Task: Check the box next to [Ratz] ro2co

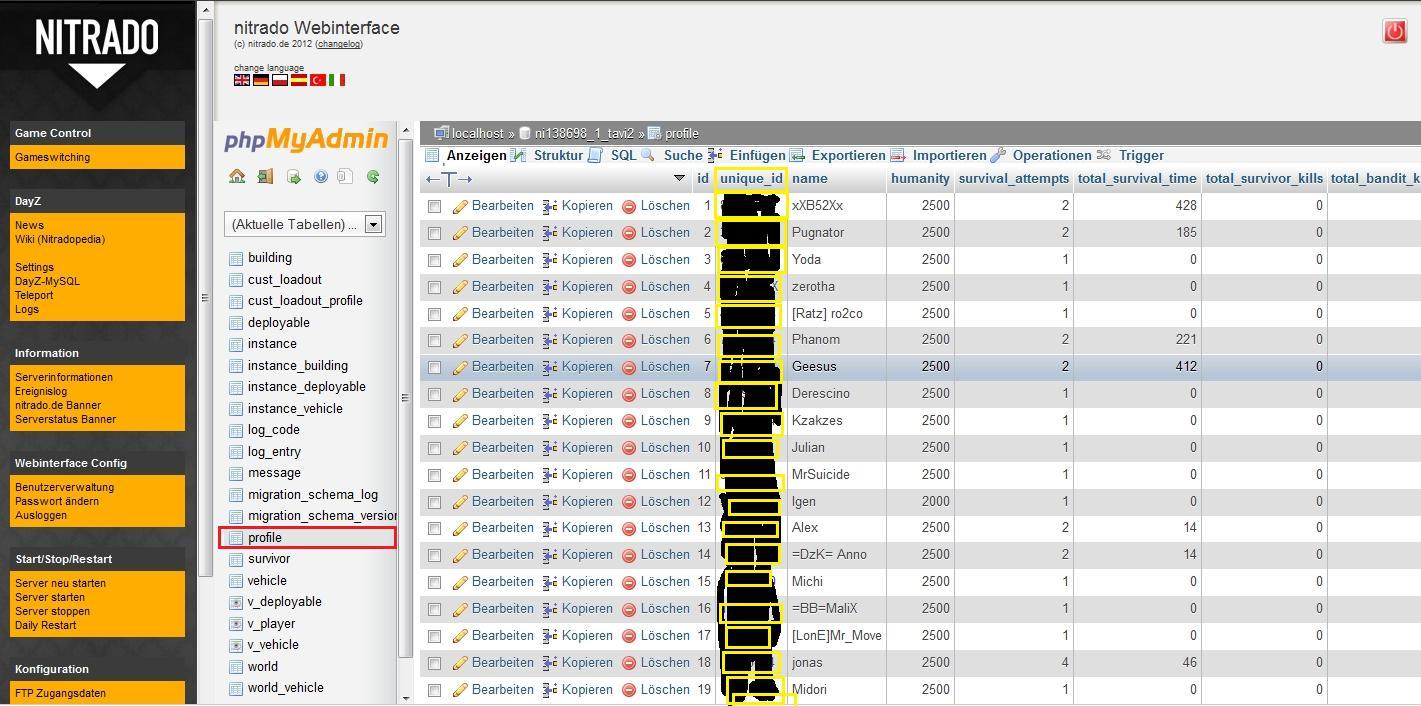Action: (x=434, y=314)
